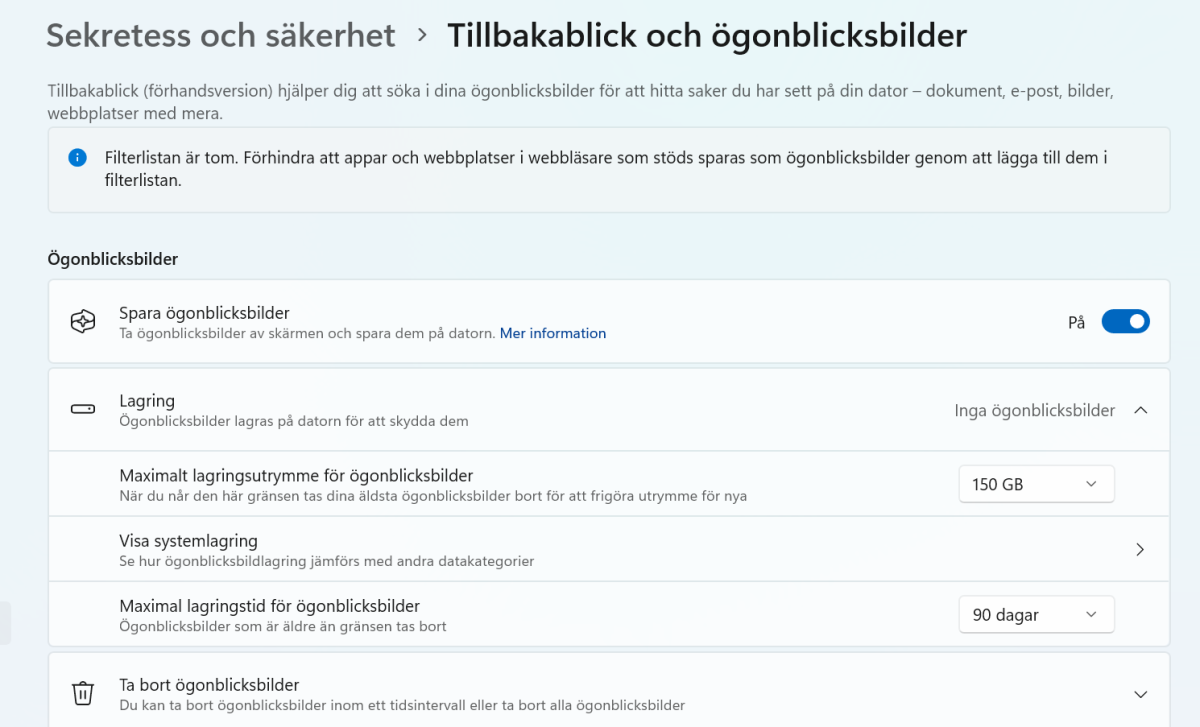The image size is (1200, 727).
Task: Go back to Sekretess och säkerhet breadcrumb
Action: (221, 36)
